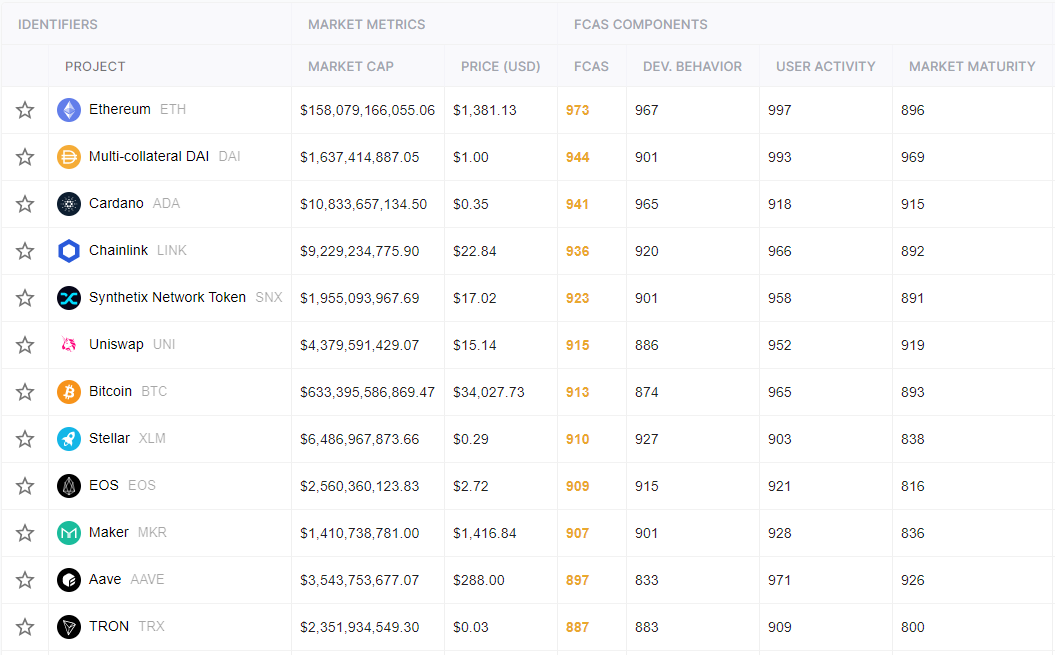This screenshot has height=655, width=1055.
Task: Open the TRON project link
Action: click(x=109, y=626)
